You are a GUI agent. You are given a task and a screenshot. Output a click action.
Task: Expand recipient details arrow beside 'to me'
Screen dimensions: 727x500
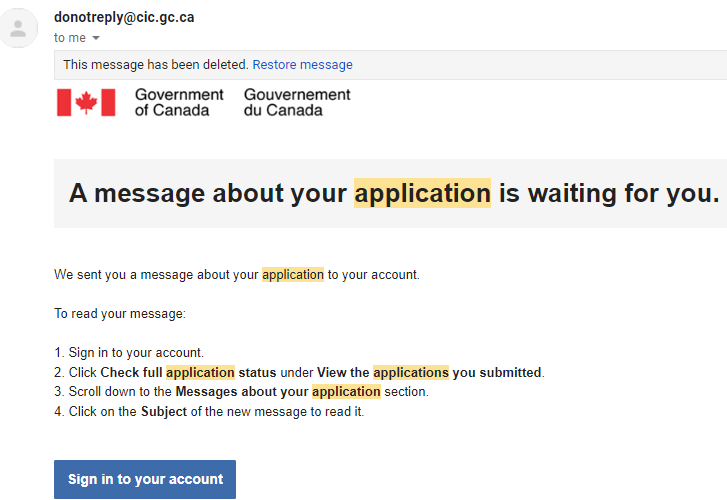pyautogui.click(x=96, y=38)
